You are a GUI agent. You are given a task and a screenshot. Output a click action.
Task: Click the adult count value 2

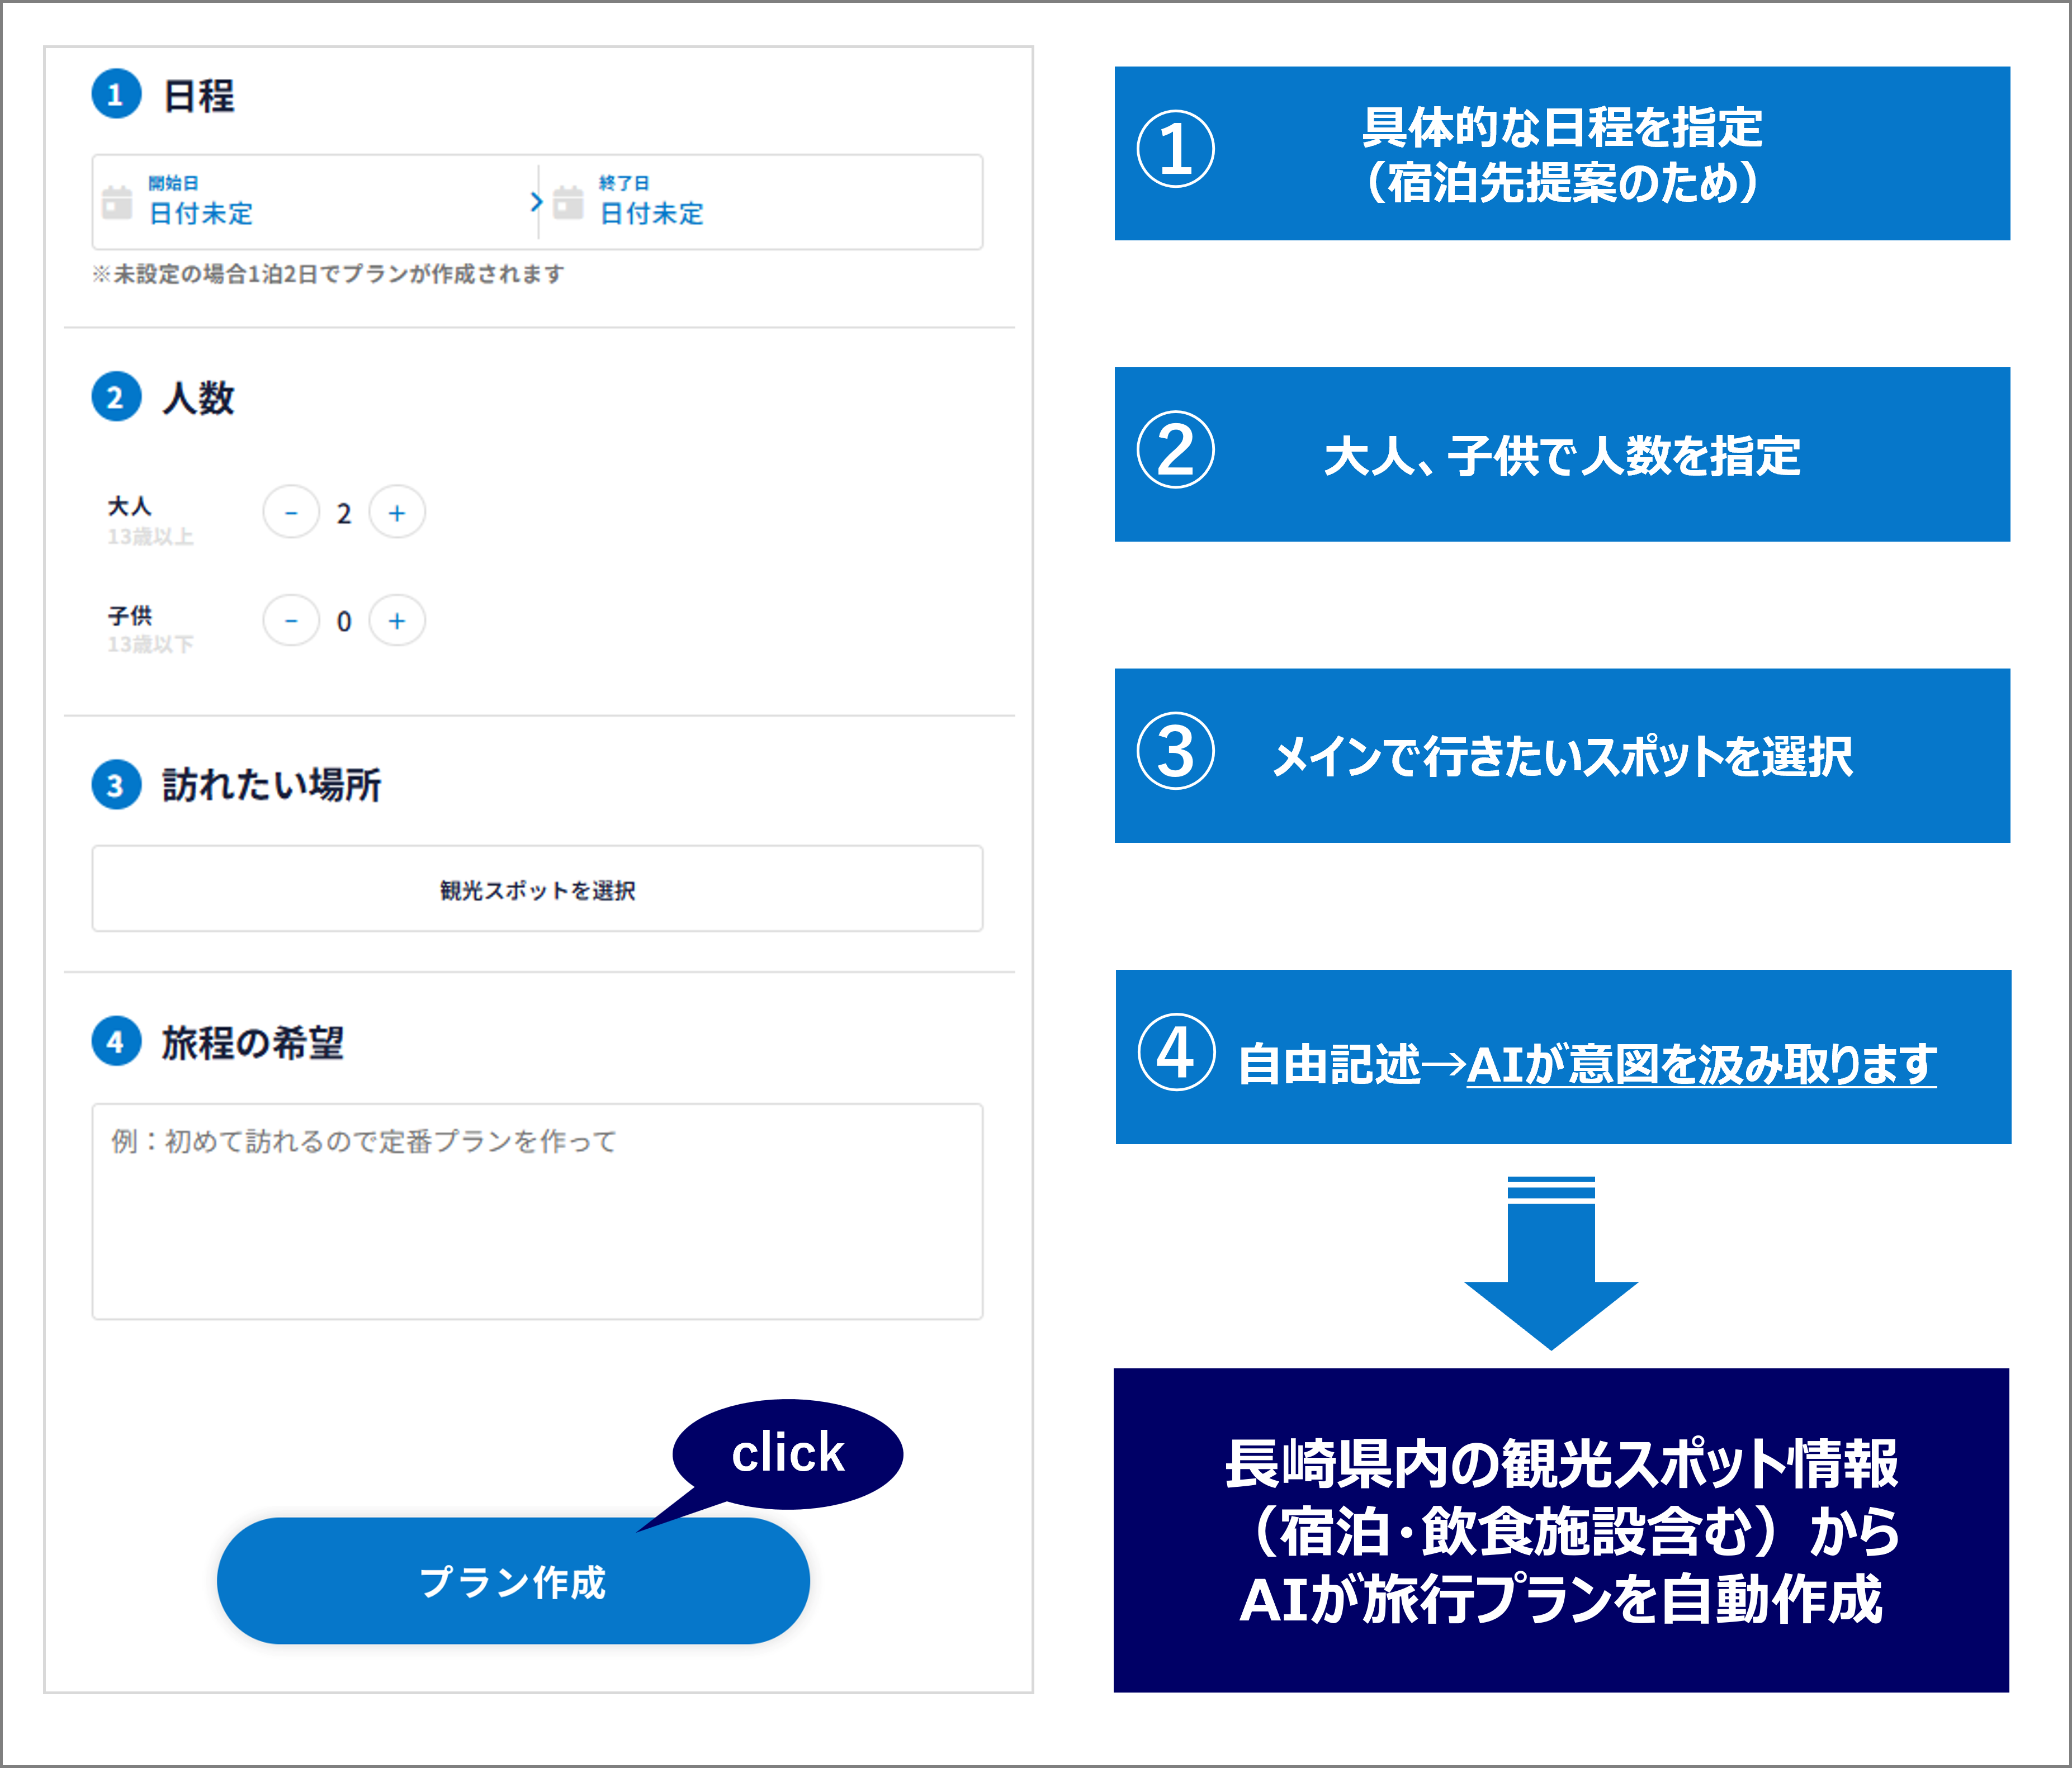(x=344, y=514)
